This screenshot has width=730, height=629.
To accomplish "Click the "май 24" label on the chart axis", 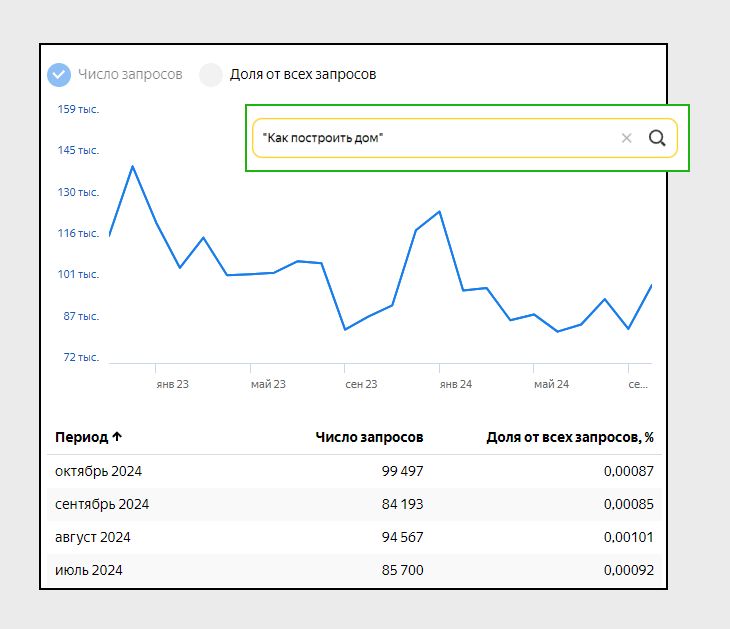I will [x=551, y=384].
